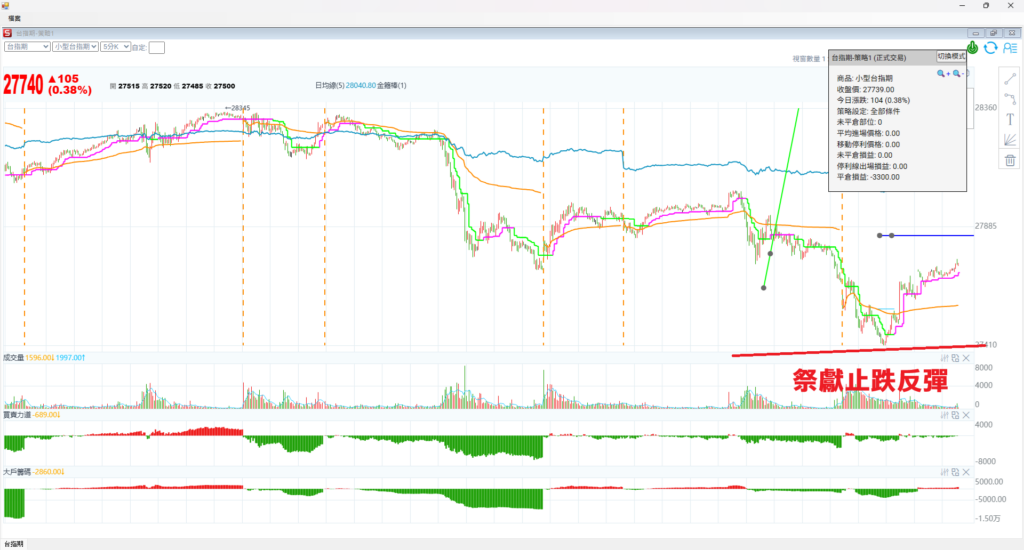Open the 檔案 menu
The height and width of the screenshot is (550, 1024).
pyautogui.click(x=15, y=18)
